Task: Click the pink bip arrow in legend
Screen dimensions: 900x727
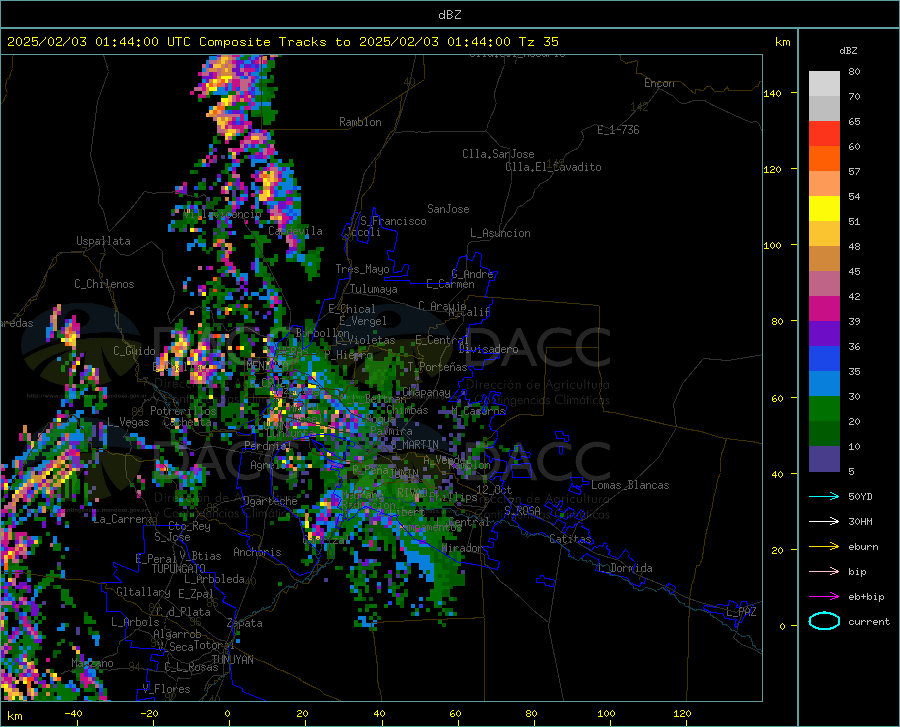Action: pos(824,572)
